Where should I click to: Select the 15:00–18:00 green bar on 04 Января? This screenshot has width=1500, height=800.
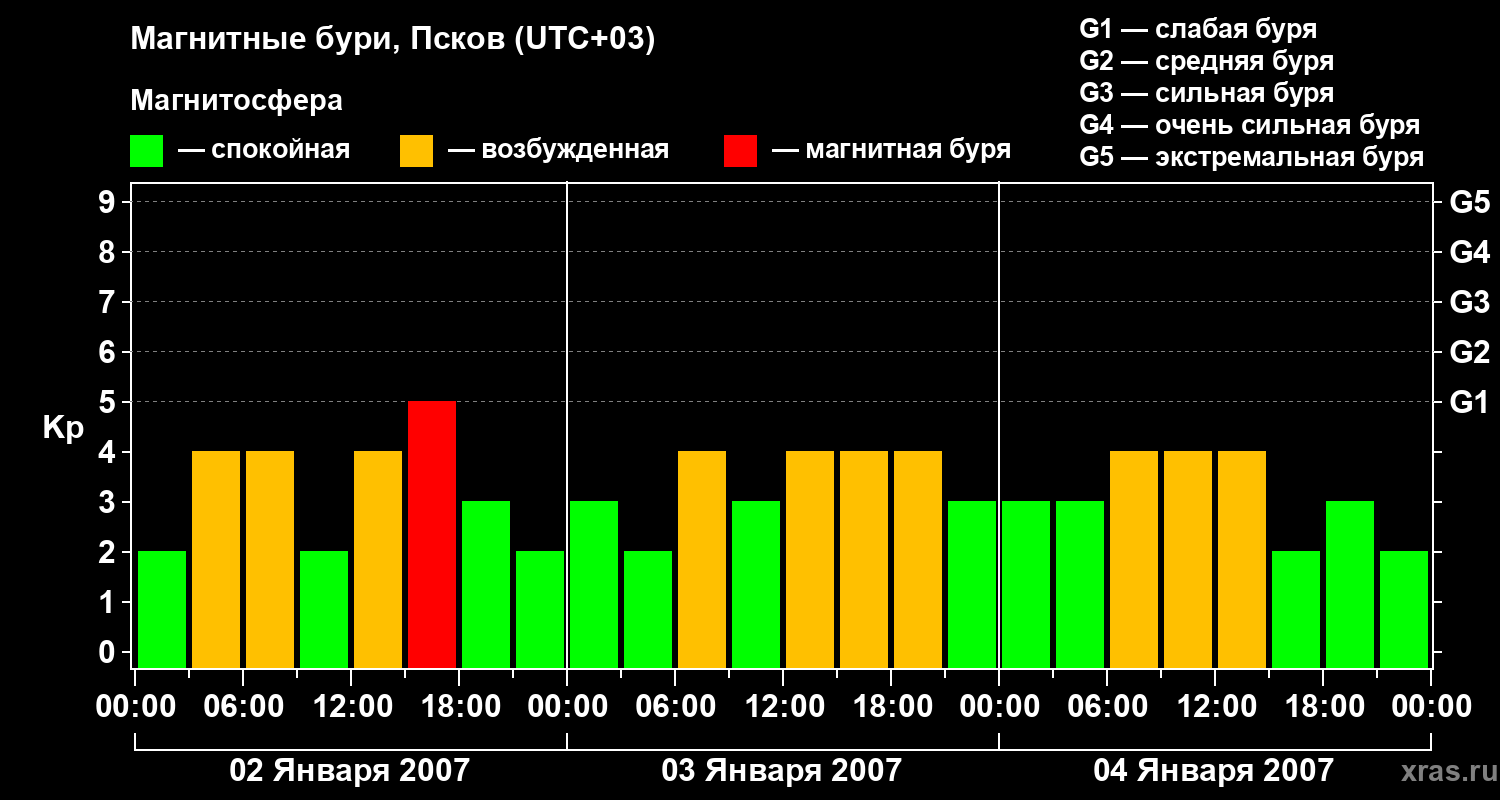tap(1296, 609)
